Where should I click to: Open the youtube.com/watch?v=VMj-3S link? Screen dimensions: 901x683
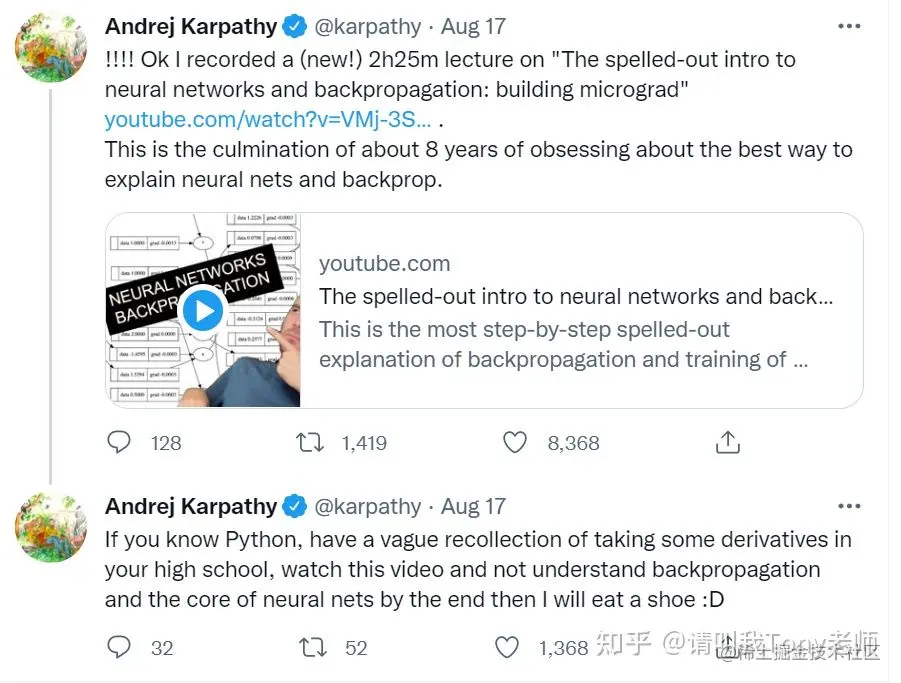coord(268,120)
